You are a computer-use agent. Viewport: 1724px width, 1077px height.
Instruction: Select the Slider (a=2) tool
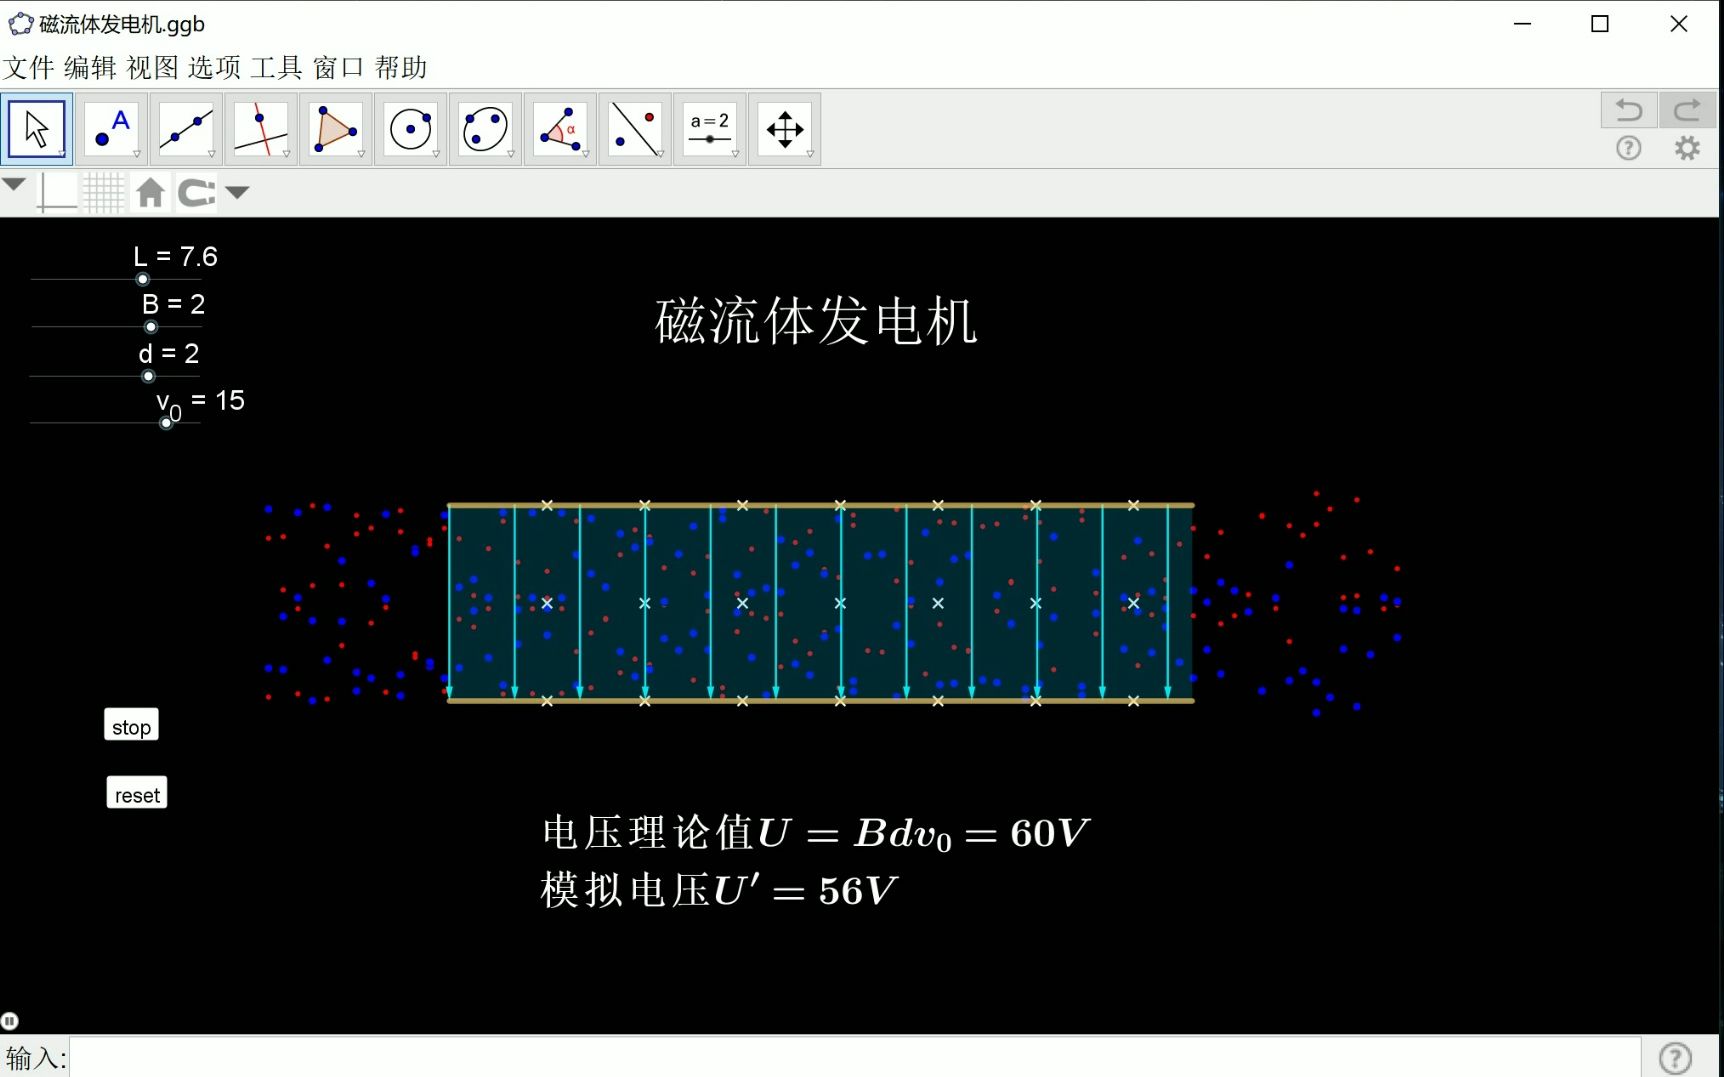point(710,129)
